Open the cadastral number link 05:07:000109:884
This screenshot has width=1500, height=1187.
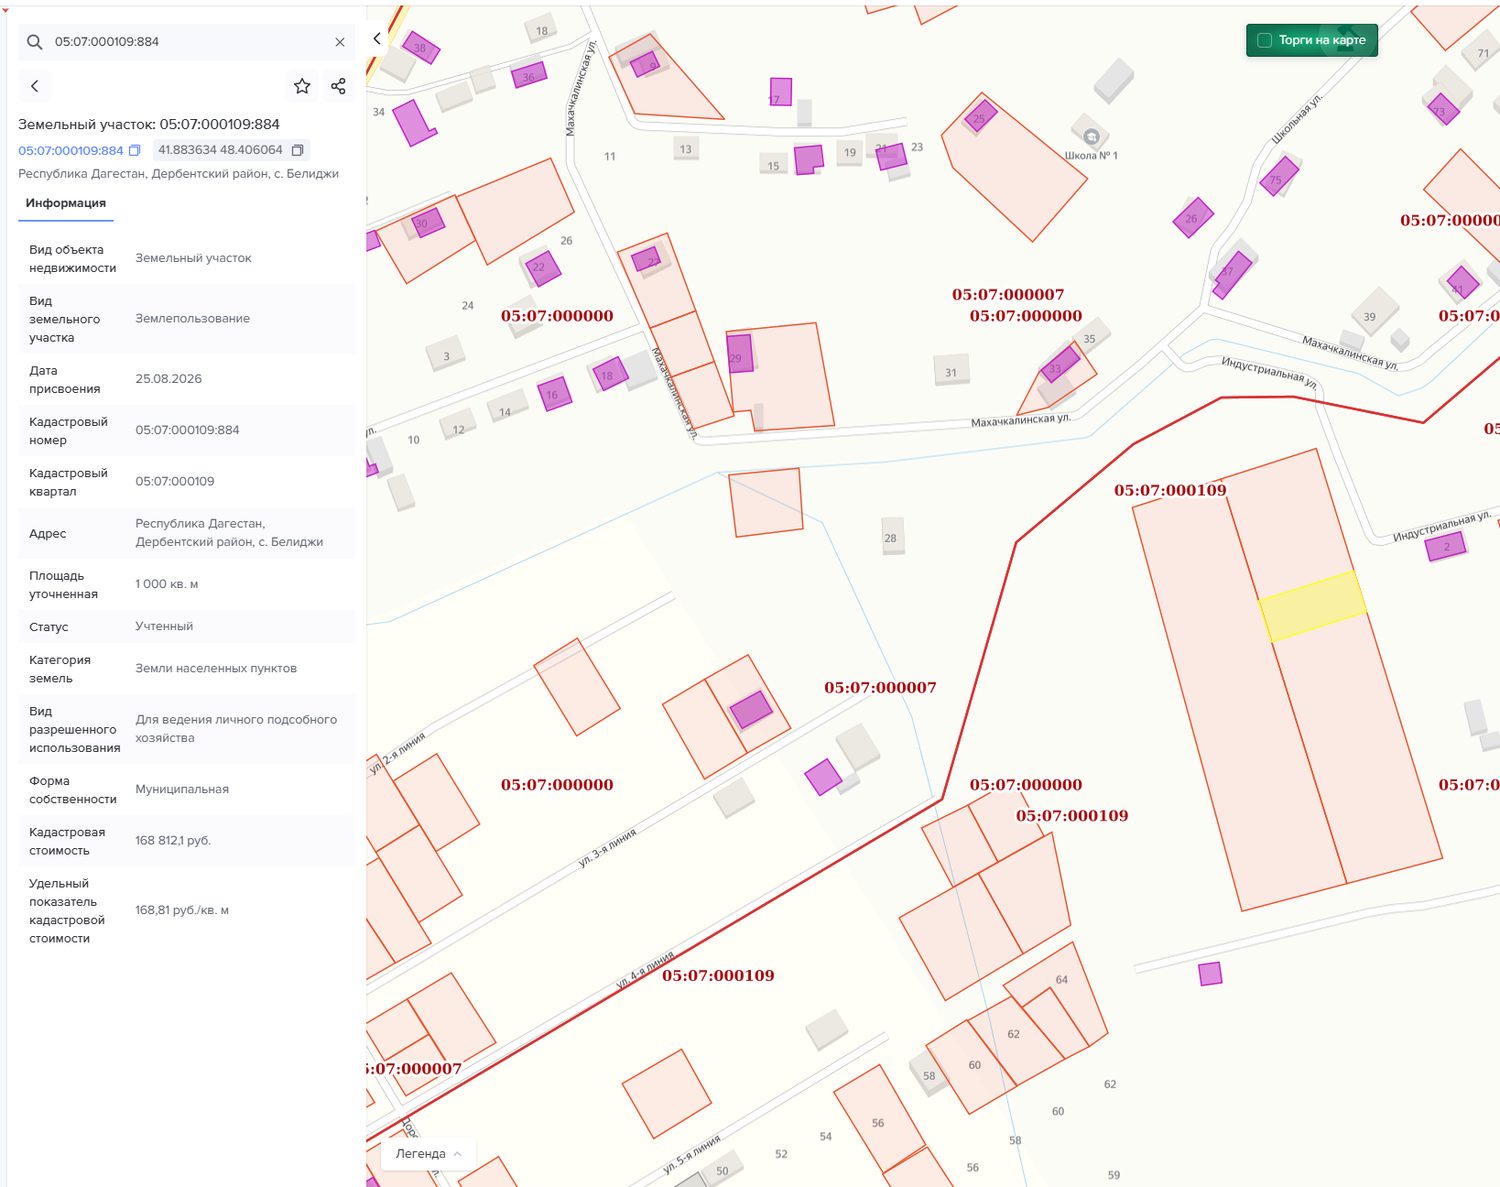coord(71,151)
